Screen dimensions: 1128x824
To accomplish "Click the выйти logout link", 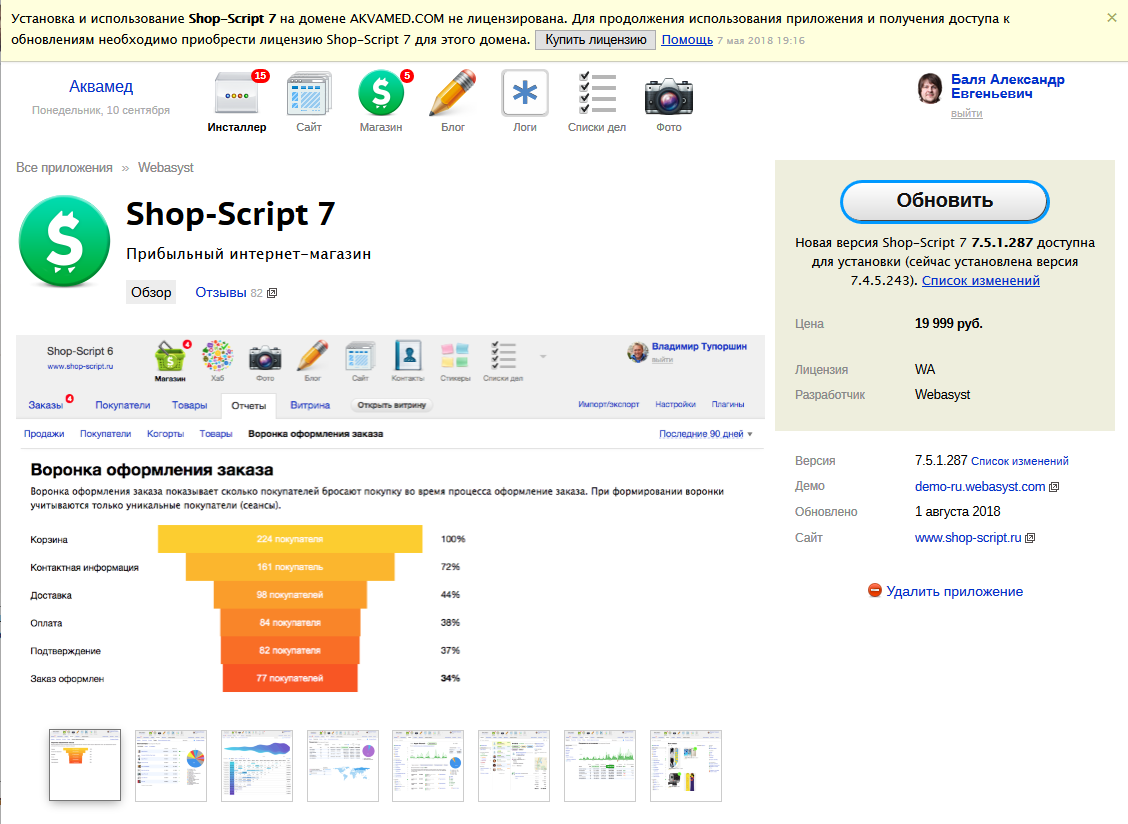I will [x=966, y=113].
